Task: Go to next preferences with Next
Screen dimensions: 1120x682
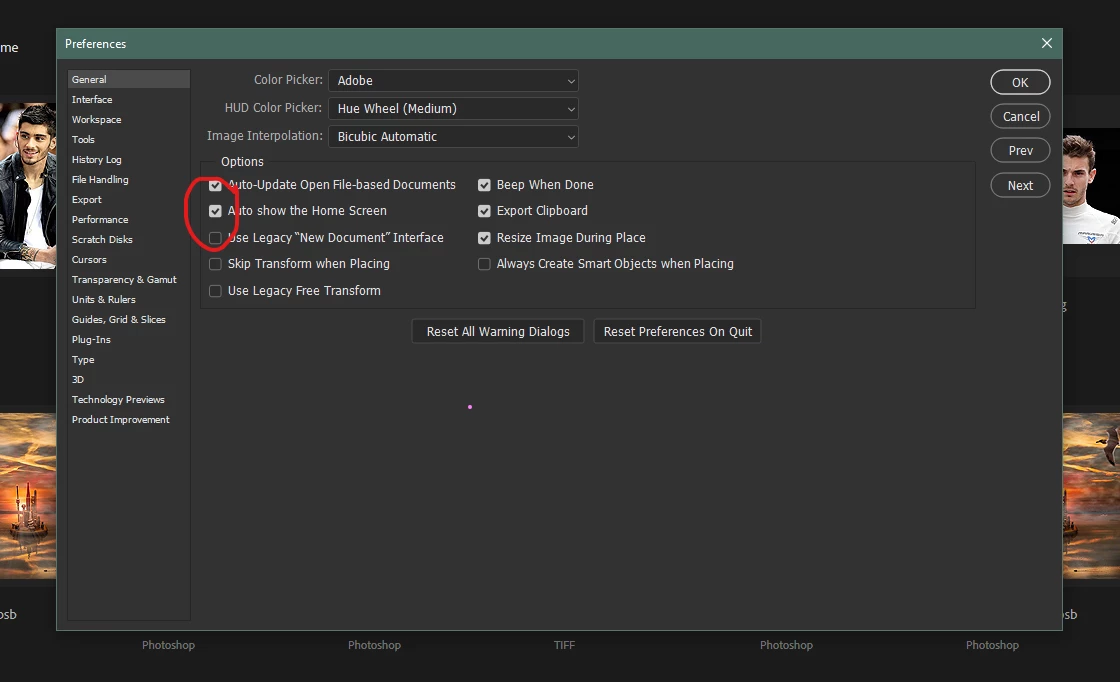Action: tap(1020, 186)
